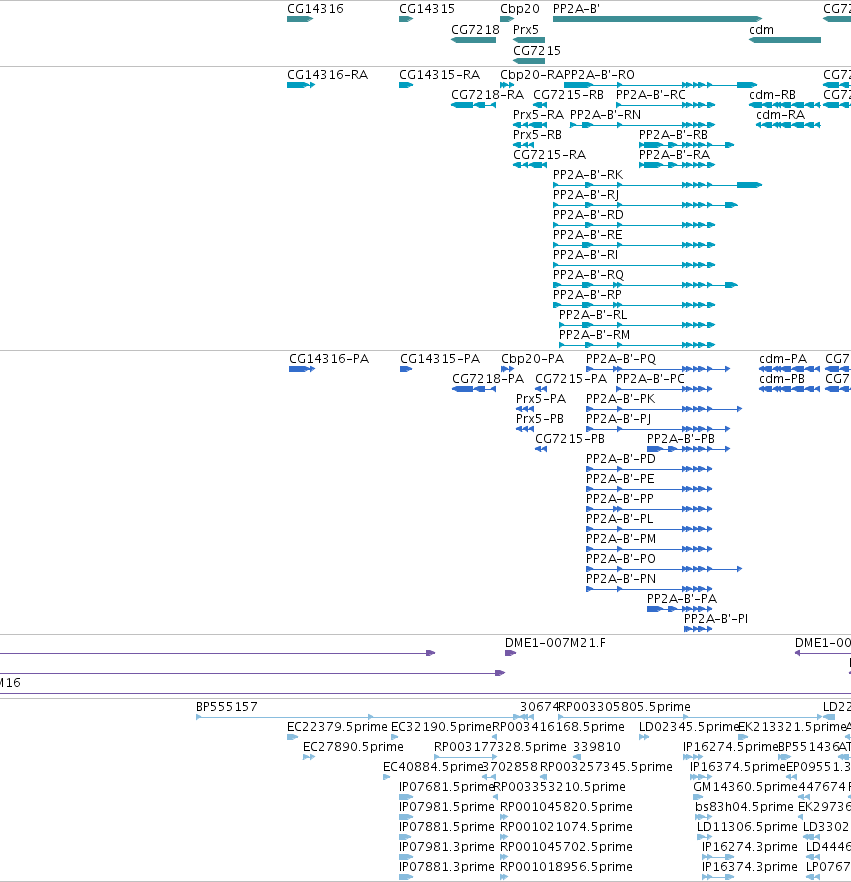Image resolution: width=851 pixels, height=882 pixels.
Task: Click protein CG7215-PA
Action: coord(571,379)
